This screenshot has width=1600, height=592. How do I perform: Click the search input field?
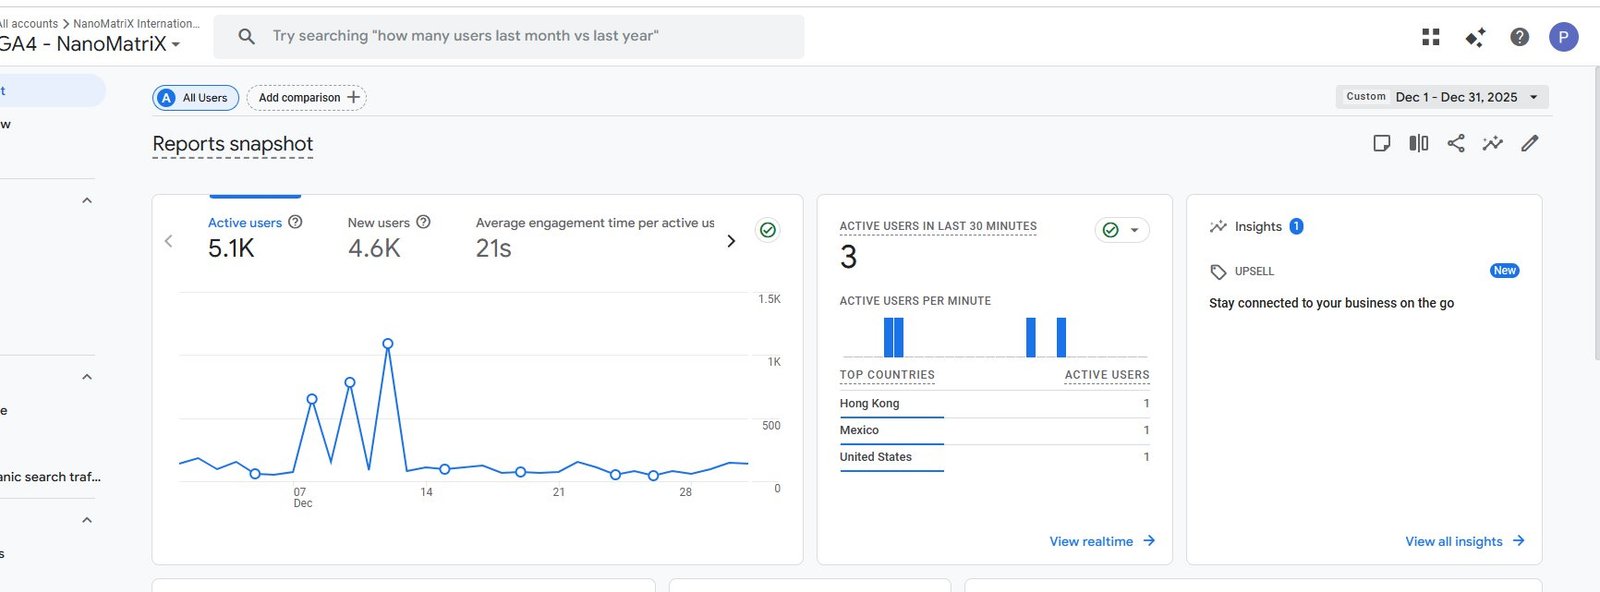509,36
